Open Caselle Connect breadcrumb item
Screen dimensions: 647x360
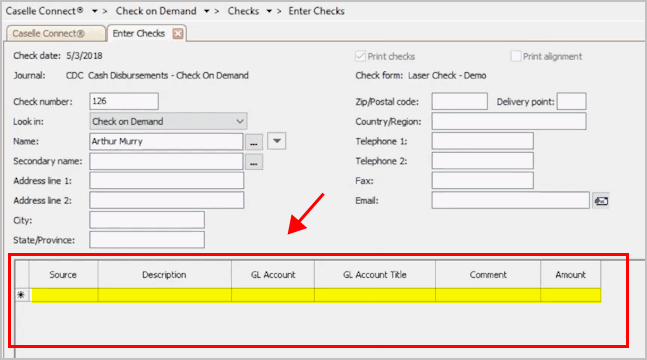coord(45,11)
